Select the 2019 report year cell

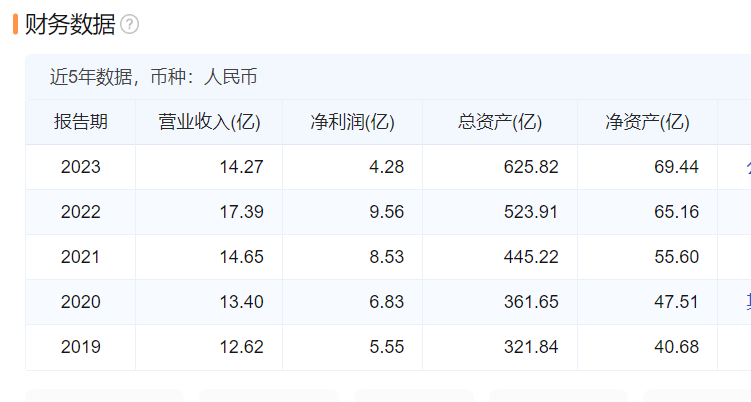tap(80, 347)
